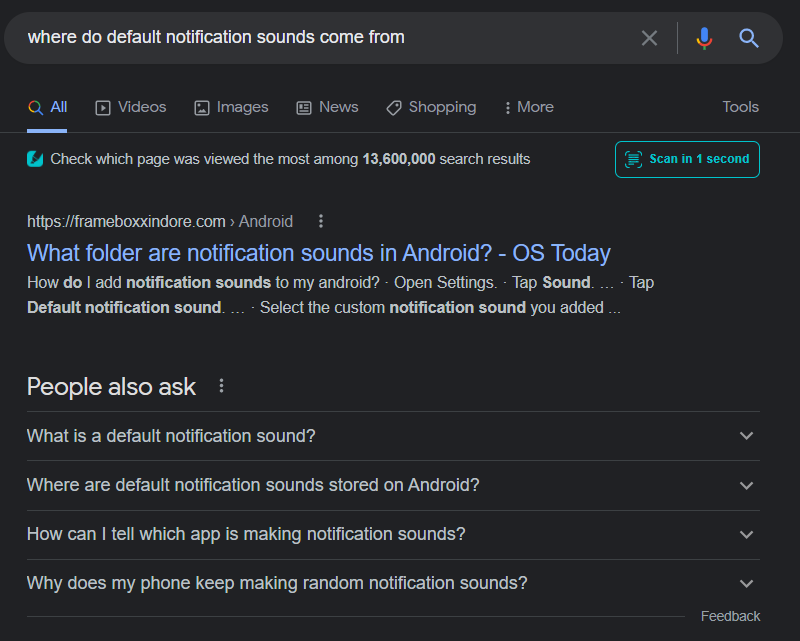This screenshot has height=641, width=800.
Task: Open the Tools search options
Action: [x=740, y=107]
